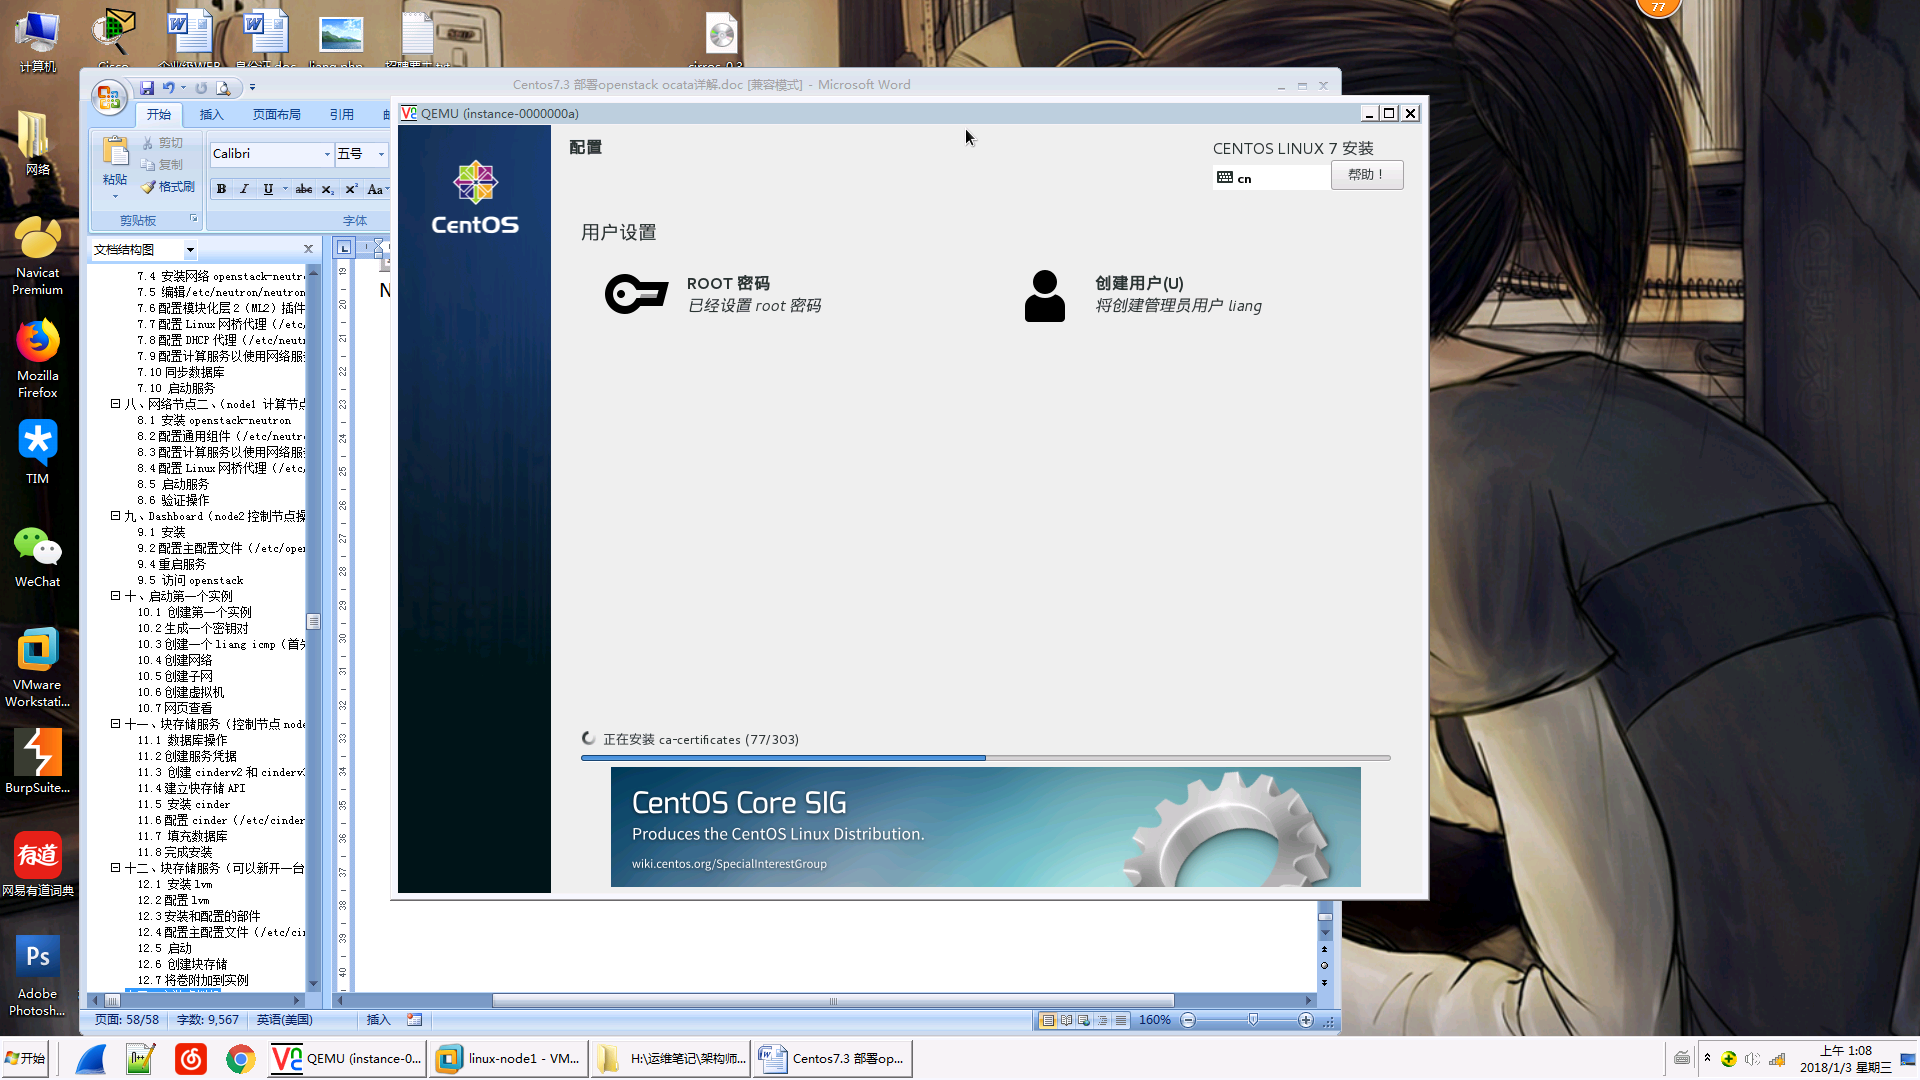The width and height of the screenshot is (1920, 1080).
Task: Select Web Layout view icon
Action: pyautogui.click(x=1084, y=1020)
